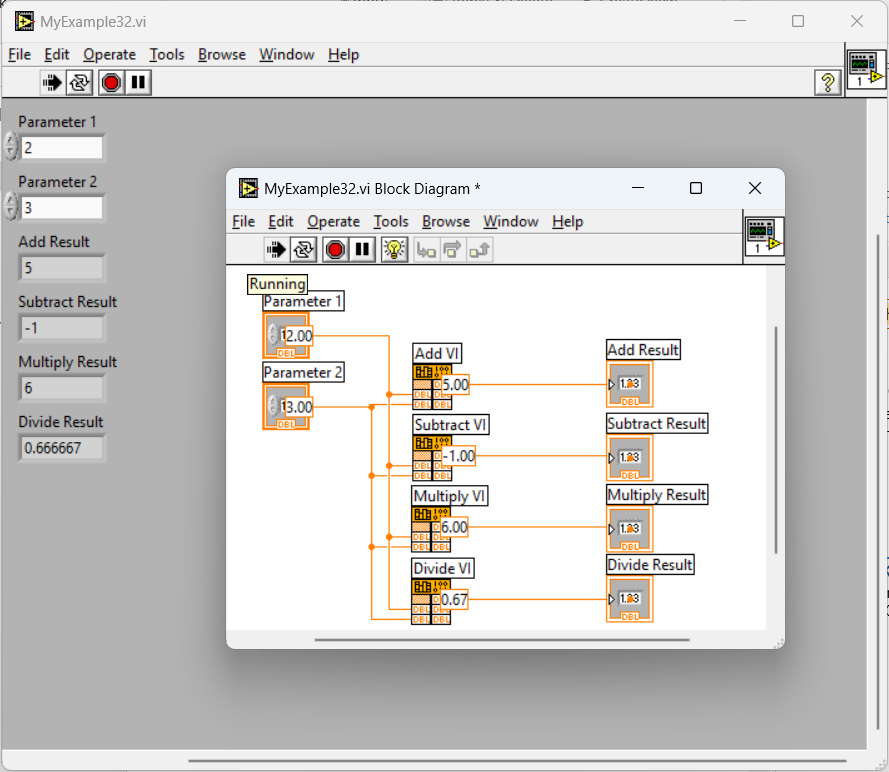889x772 pixels.
Task: Pause execution in front panel toolbar
Action: [138, 83]
